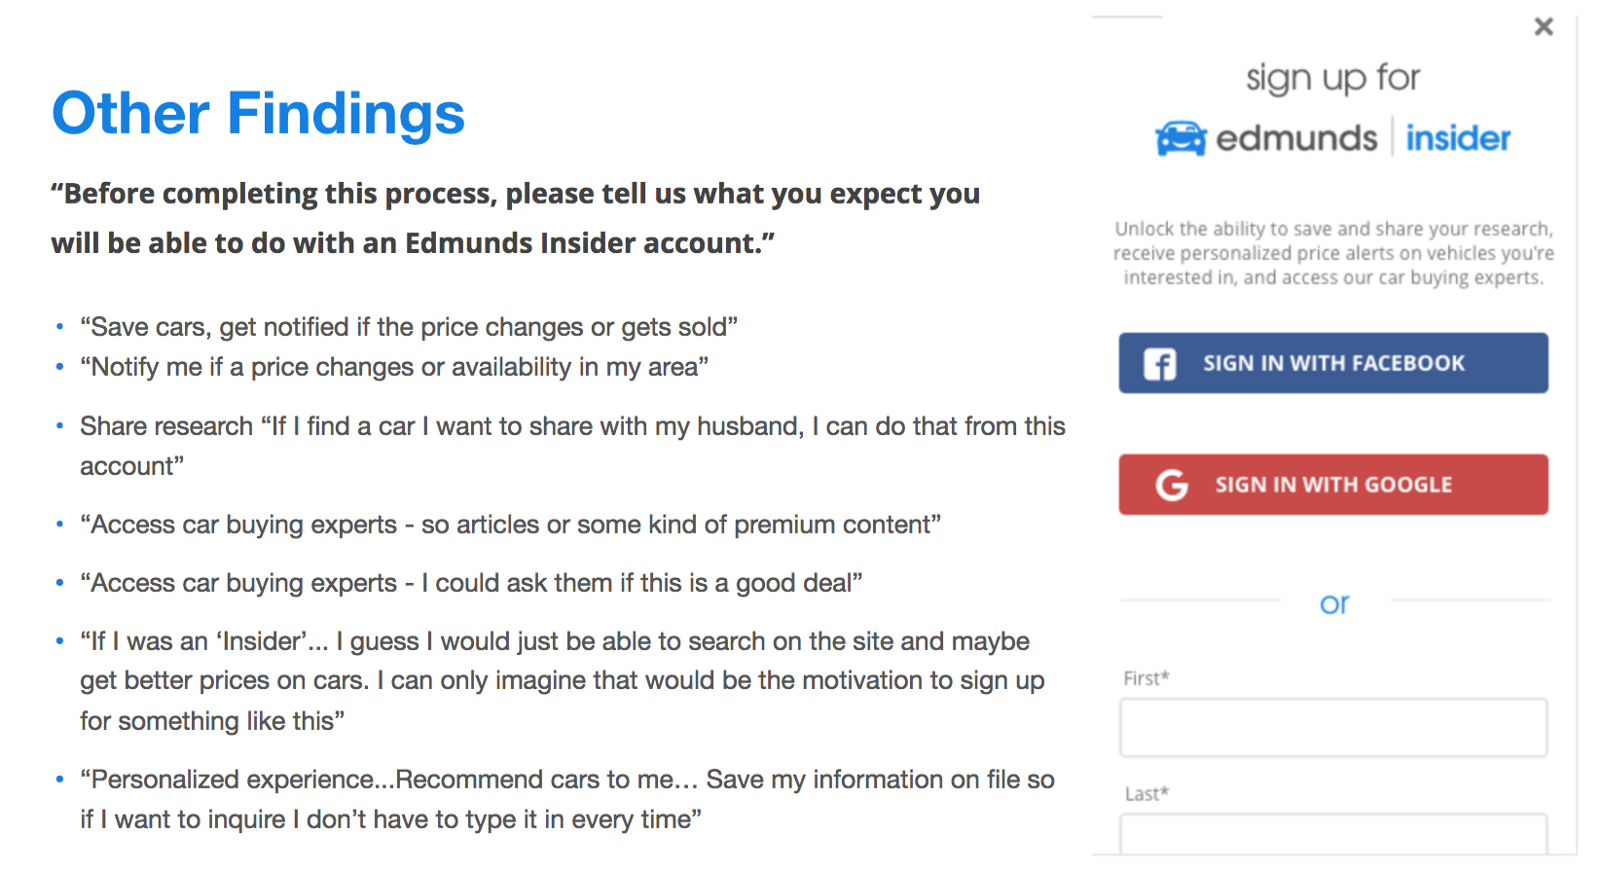
Task: Close the sign up dialog
Action: pyautogui.click(x=1543, y=27)
